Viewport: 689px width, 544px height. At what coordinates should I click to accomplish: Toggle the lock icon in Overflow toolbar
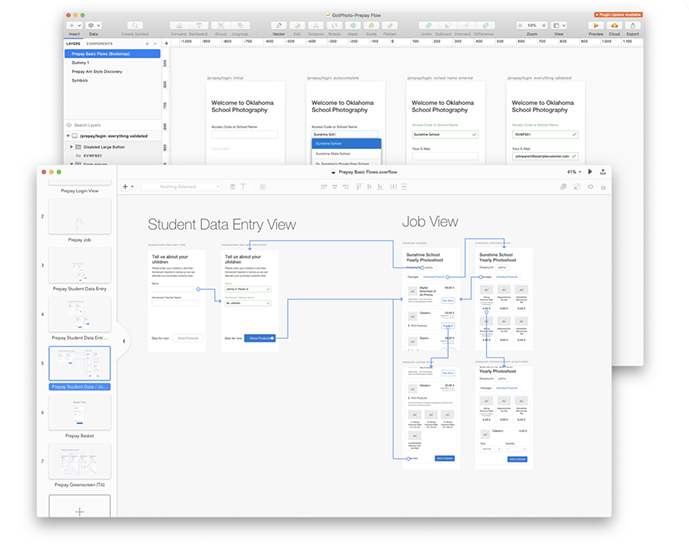click(603, 187)
